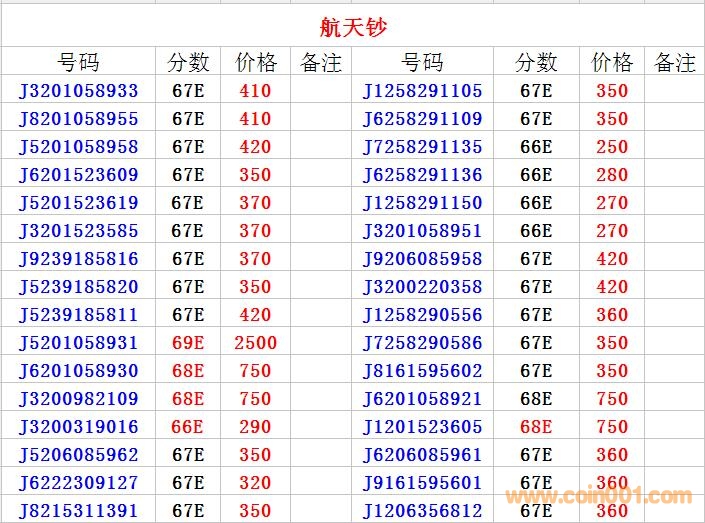Select serial number J8161595602
Screen dimensions: 705x523
point(422,371)
